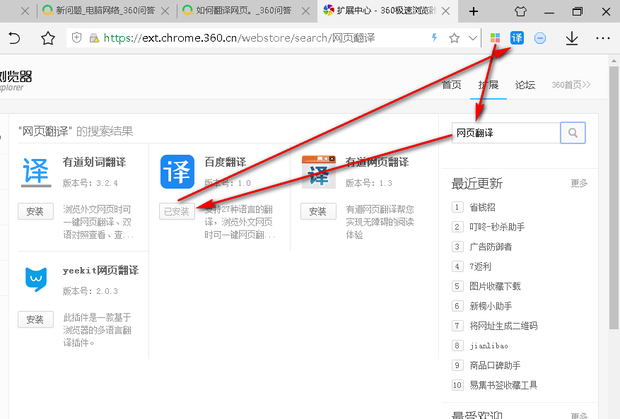Viewport: 620px width, 419px height.
Task: Click the 已安装 button for 百度翻译
Action: click(177, 211)
